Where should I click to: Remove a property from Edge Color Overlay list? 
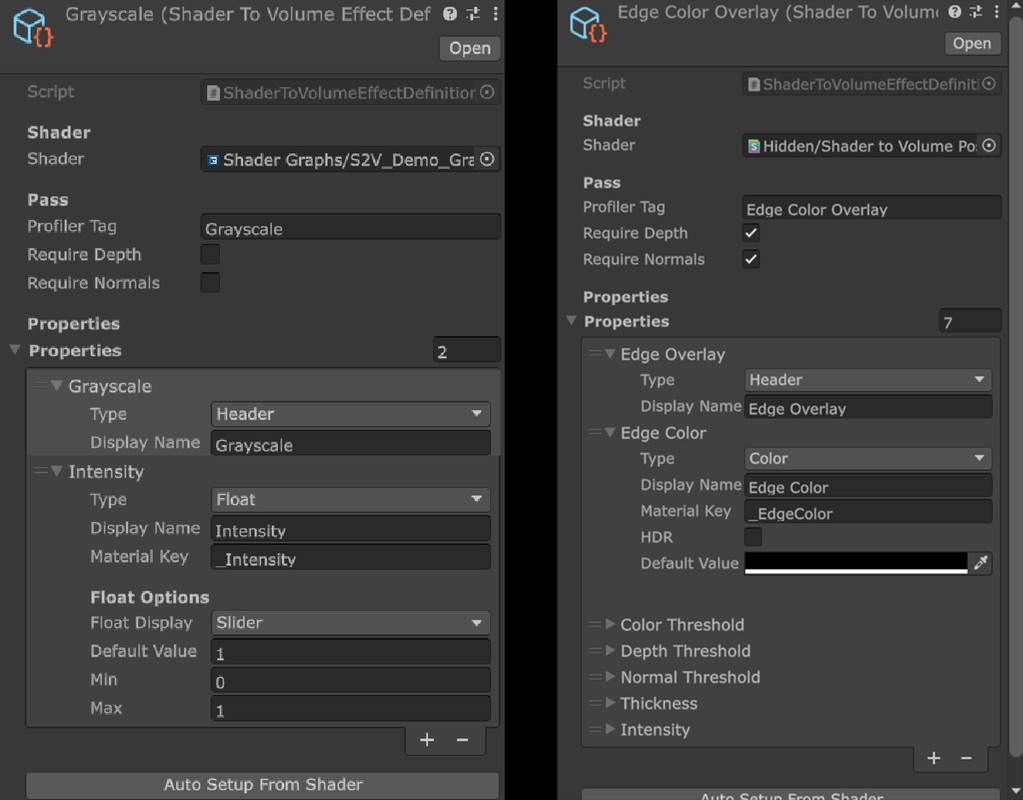[966, 758]
